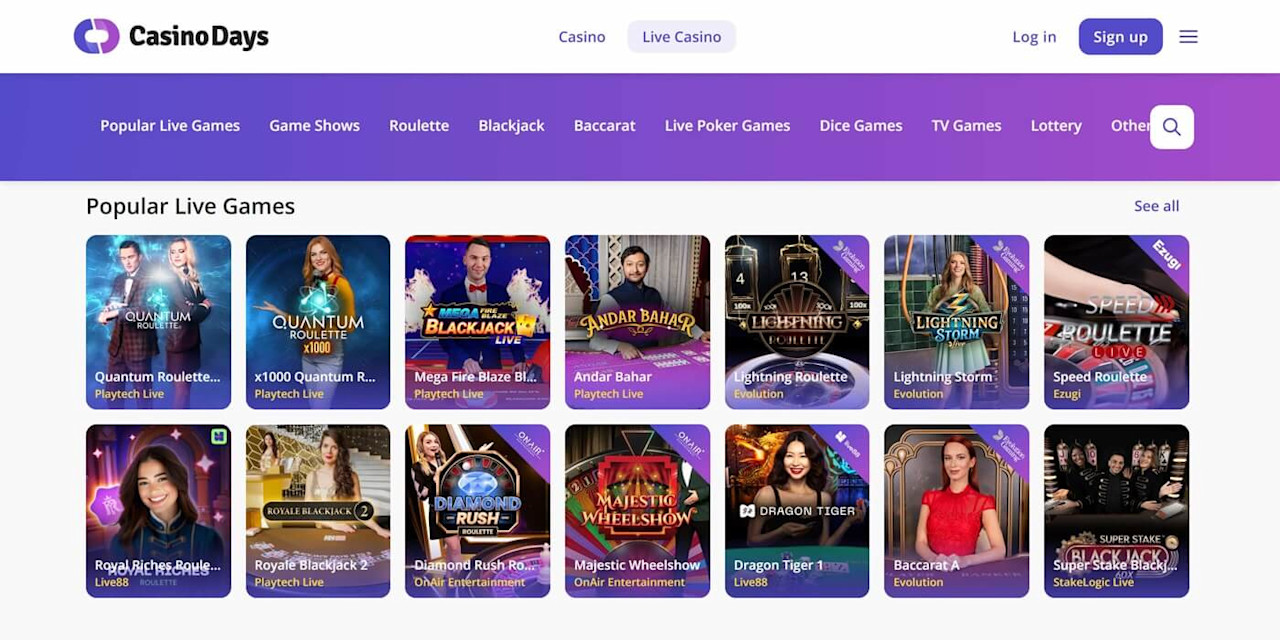Open the hamburger menu icon

click(1188, 36)
